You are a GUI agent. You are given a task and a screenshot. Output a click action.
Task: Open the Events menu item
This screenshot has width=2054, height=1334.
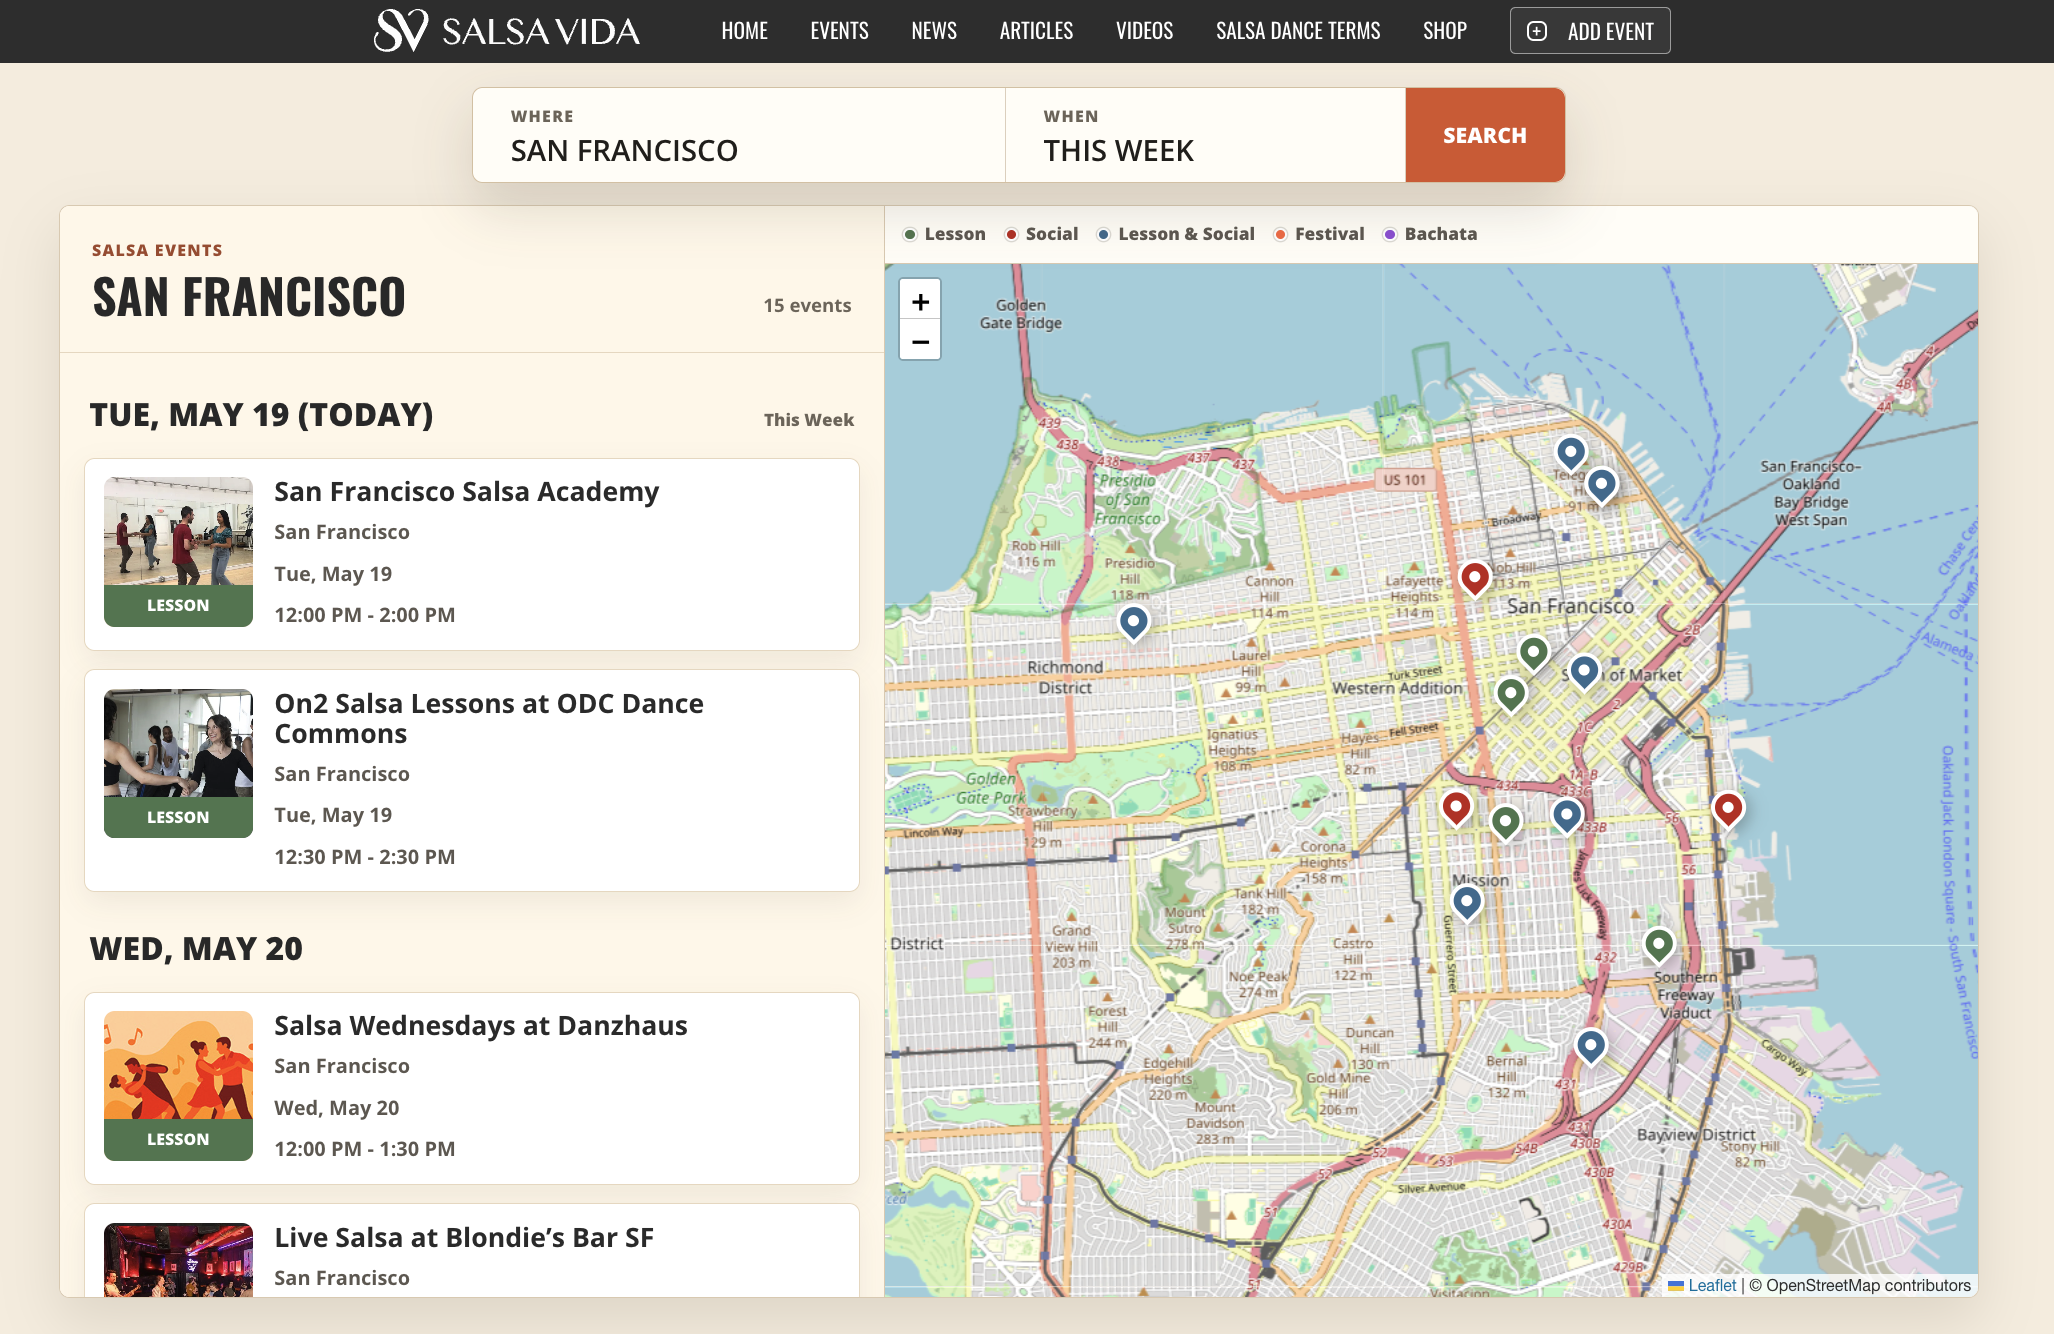[x=839, y=31]
